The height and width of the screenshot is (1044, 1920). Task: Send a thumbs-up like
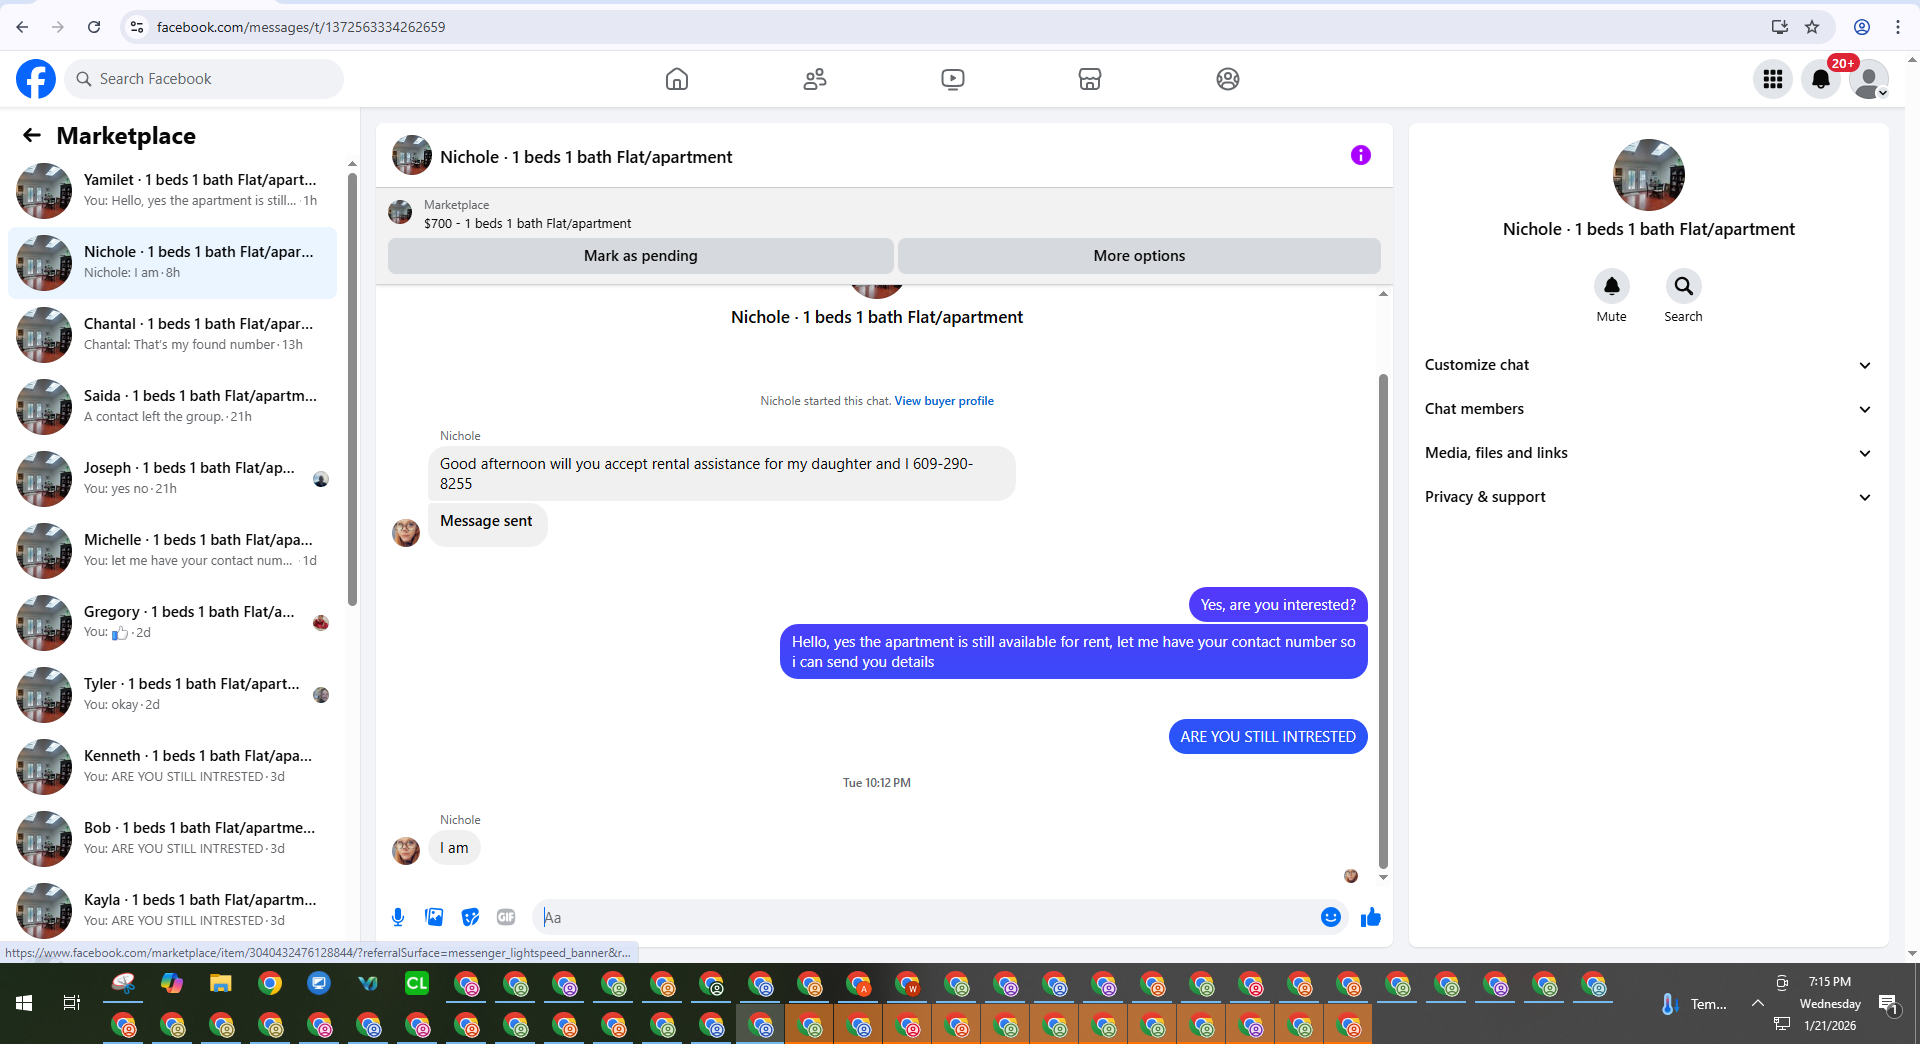[1370, 917]
